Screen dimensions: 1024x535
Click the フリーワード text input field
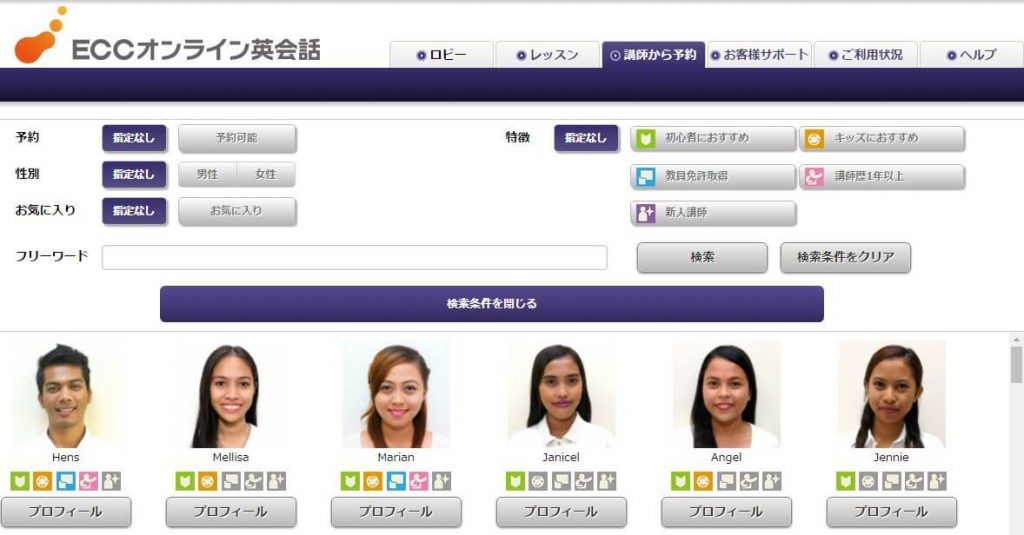354,257
